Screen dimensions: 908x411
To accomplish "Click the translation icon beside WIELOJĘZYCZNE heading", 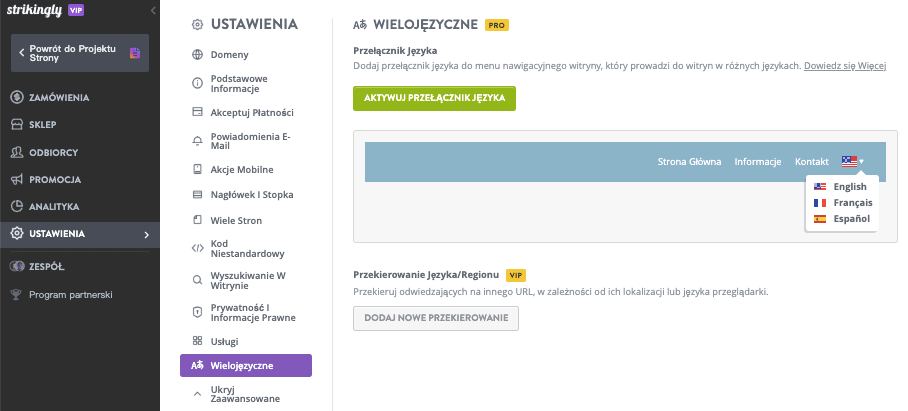I will [360, 25].
